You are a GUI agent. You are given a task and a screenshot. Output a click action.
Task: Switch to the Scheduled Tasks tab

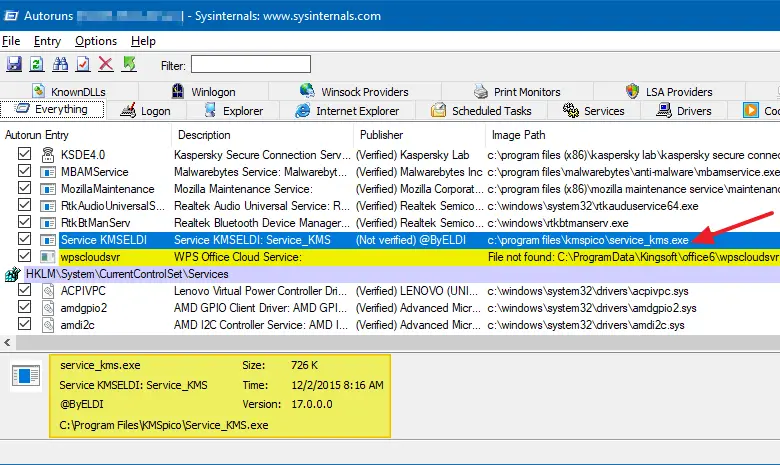(481, 110)
